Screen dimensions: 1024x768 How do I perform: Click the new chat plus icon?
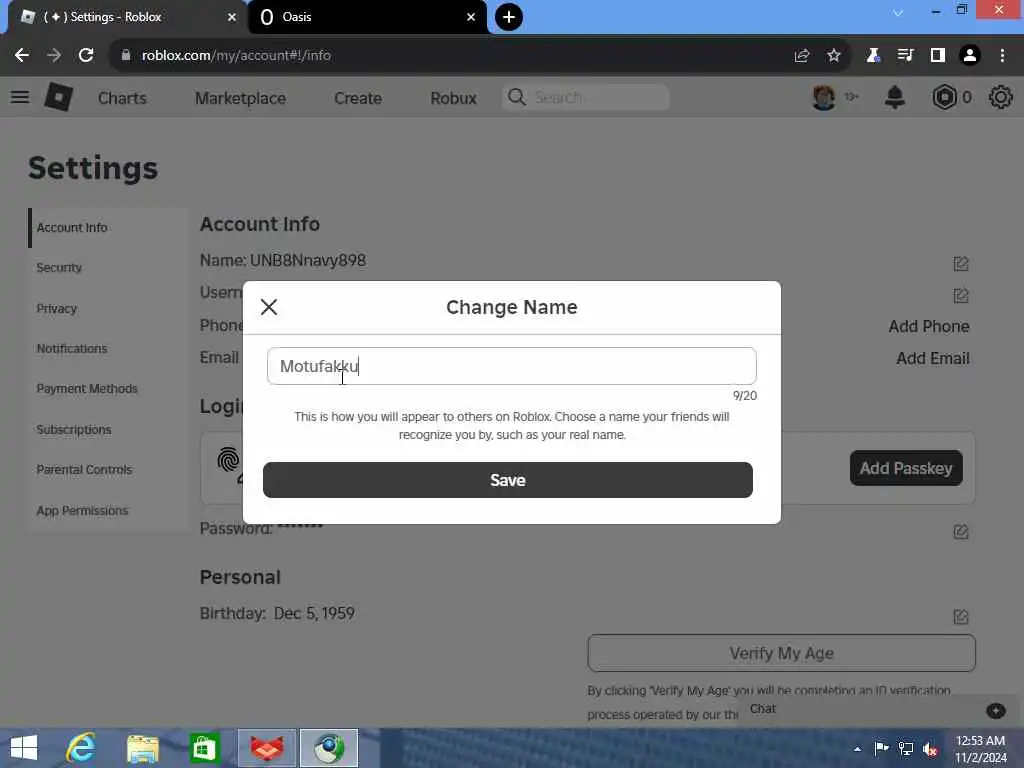[995, 710]
